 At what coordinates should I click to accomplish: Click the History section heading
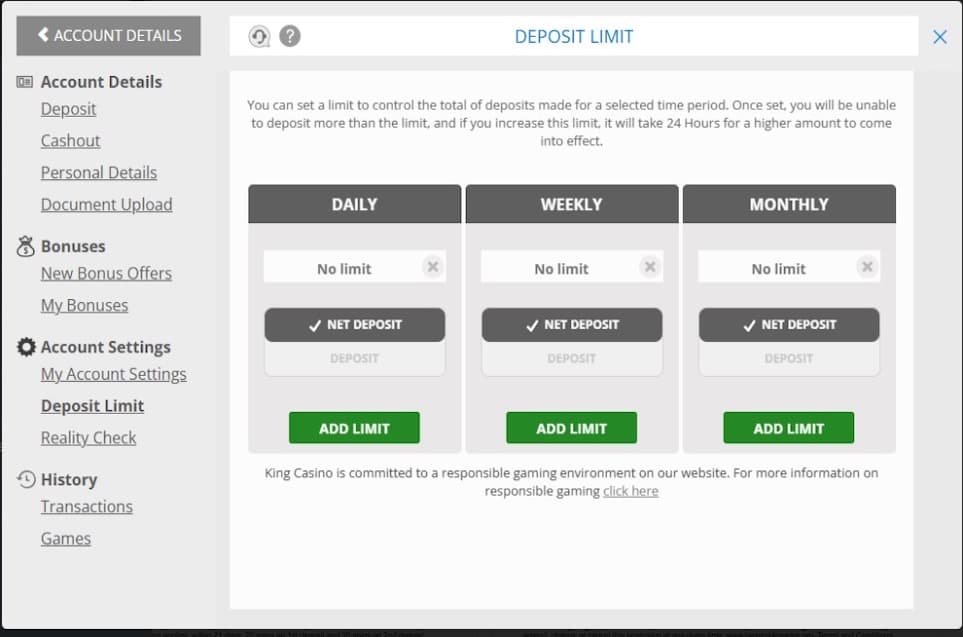69,480
